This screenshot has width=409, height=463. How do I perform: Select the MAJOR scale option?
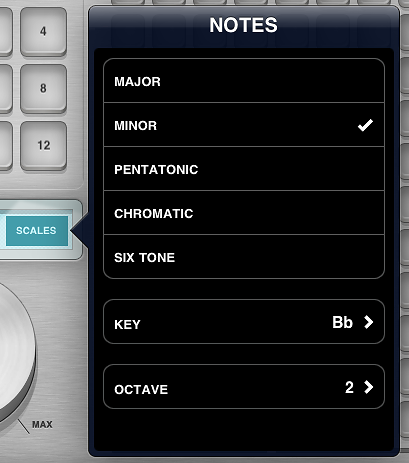point(244,81)
